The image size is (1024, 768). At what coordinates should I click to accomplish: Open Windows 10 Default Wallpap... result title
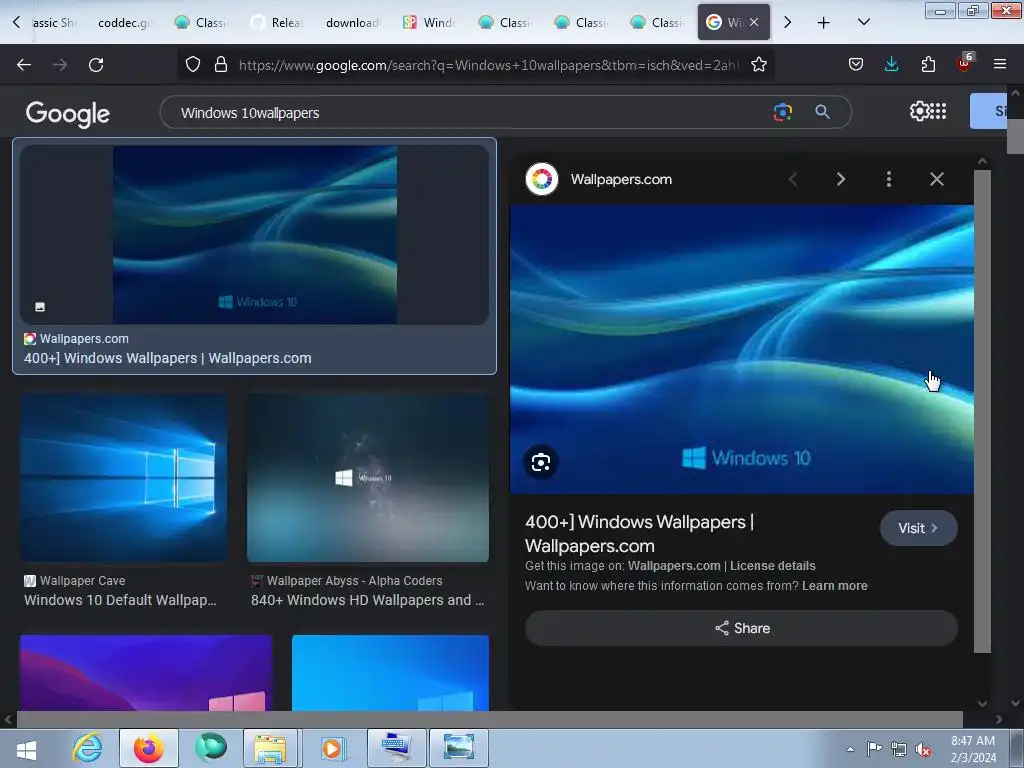pos(120,600)
